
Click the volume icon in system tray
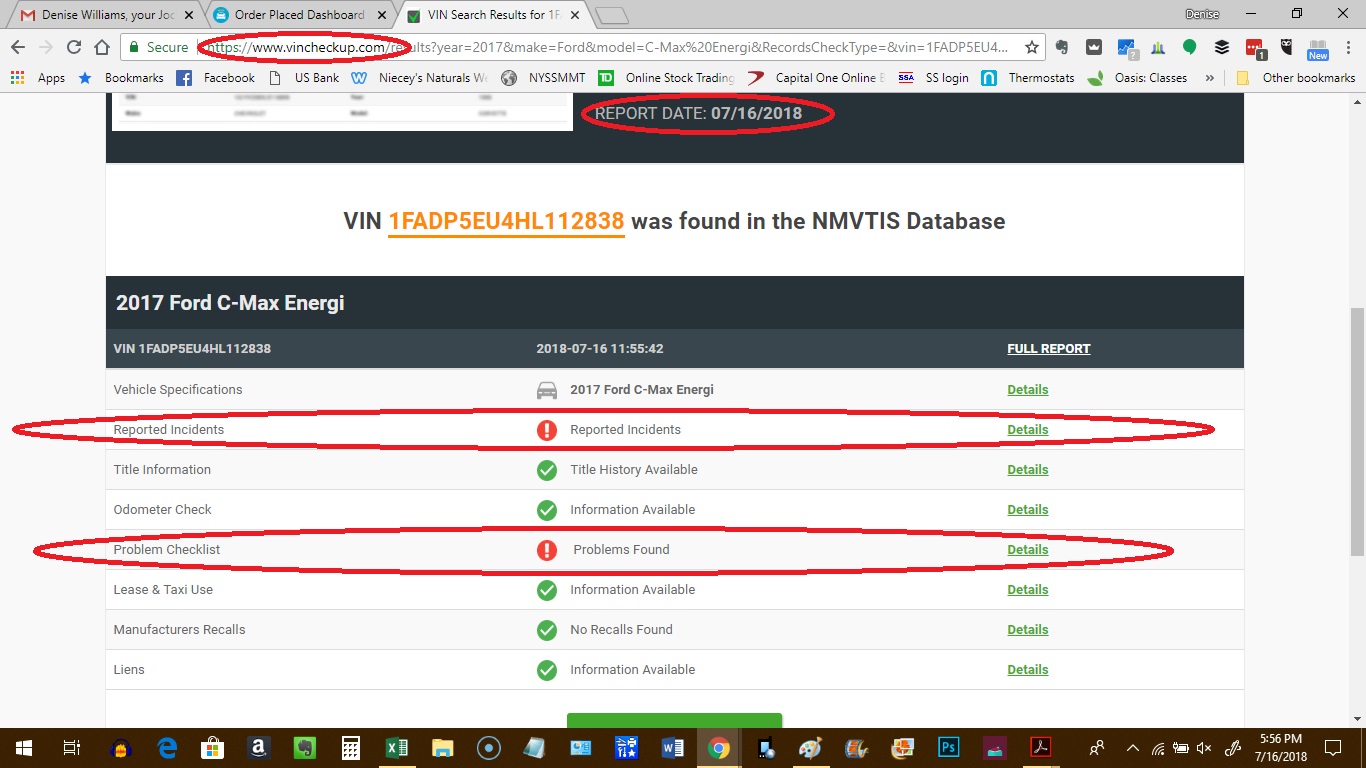coord(1204,748)
